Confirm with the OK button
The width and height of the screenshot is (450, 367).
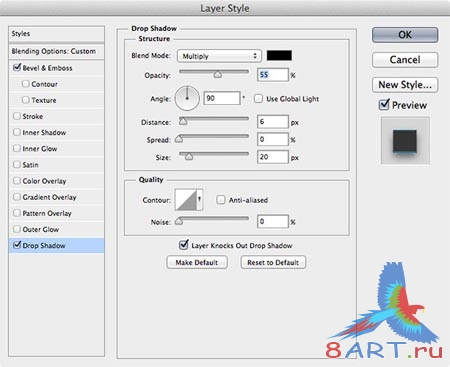(405, 35)
